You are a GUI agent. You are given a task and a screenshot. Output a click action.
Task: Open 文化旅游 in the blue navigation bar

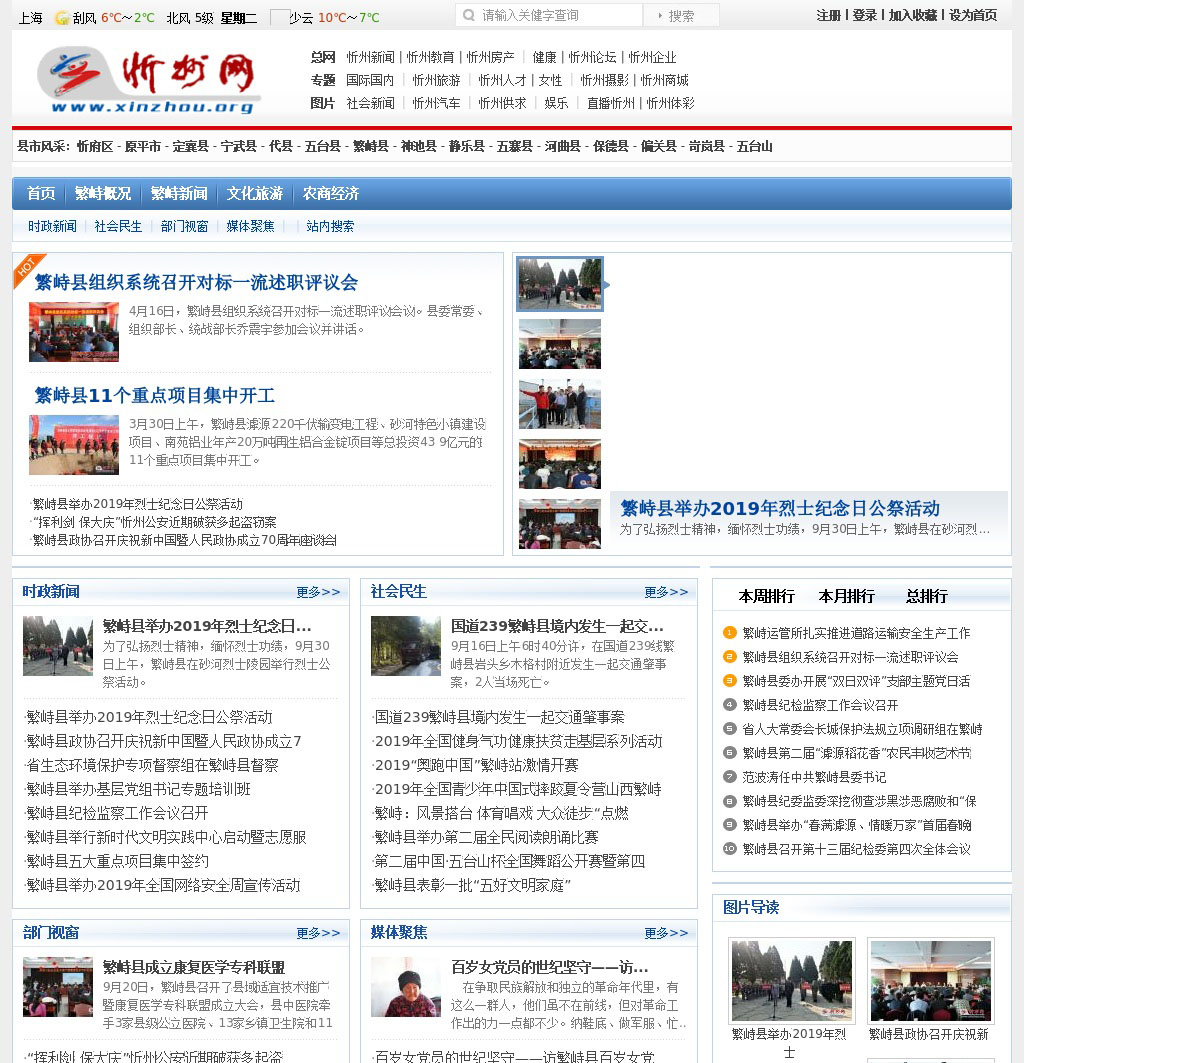pos(254,194)
